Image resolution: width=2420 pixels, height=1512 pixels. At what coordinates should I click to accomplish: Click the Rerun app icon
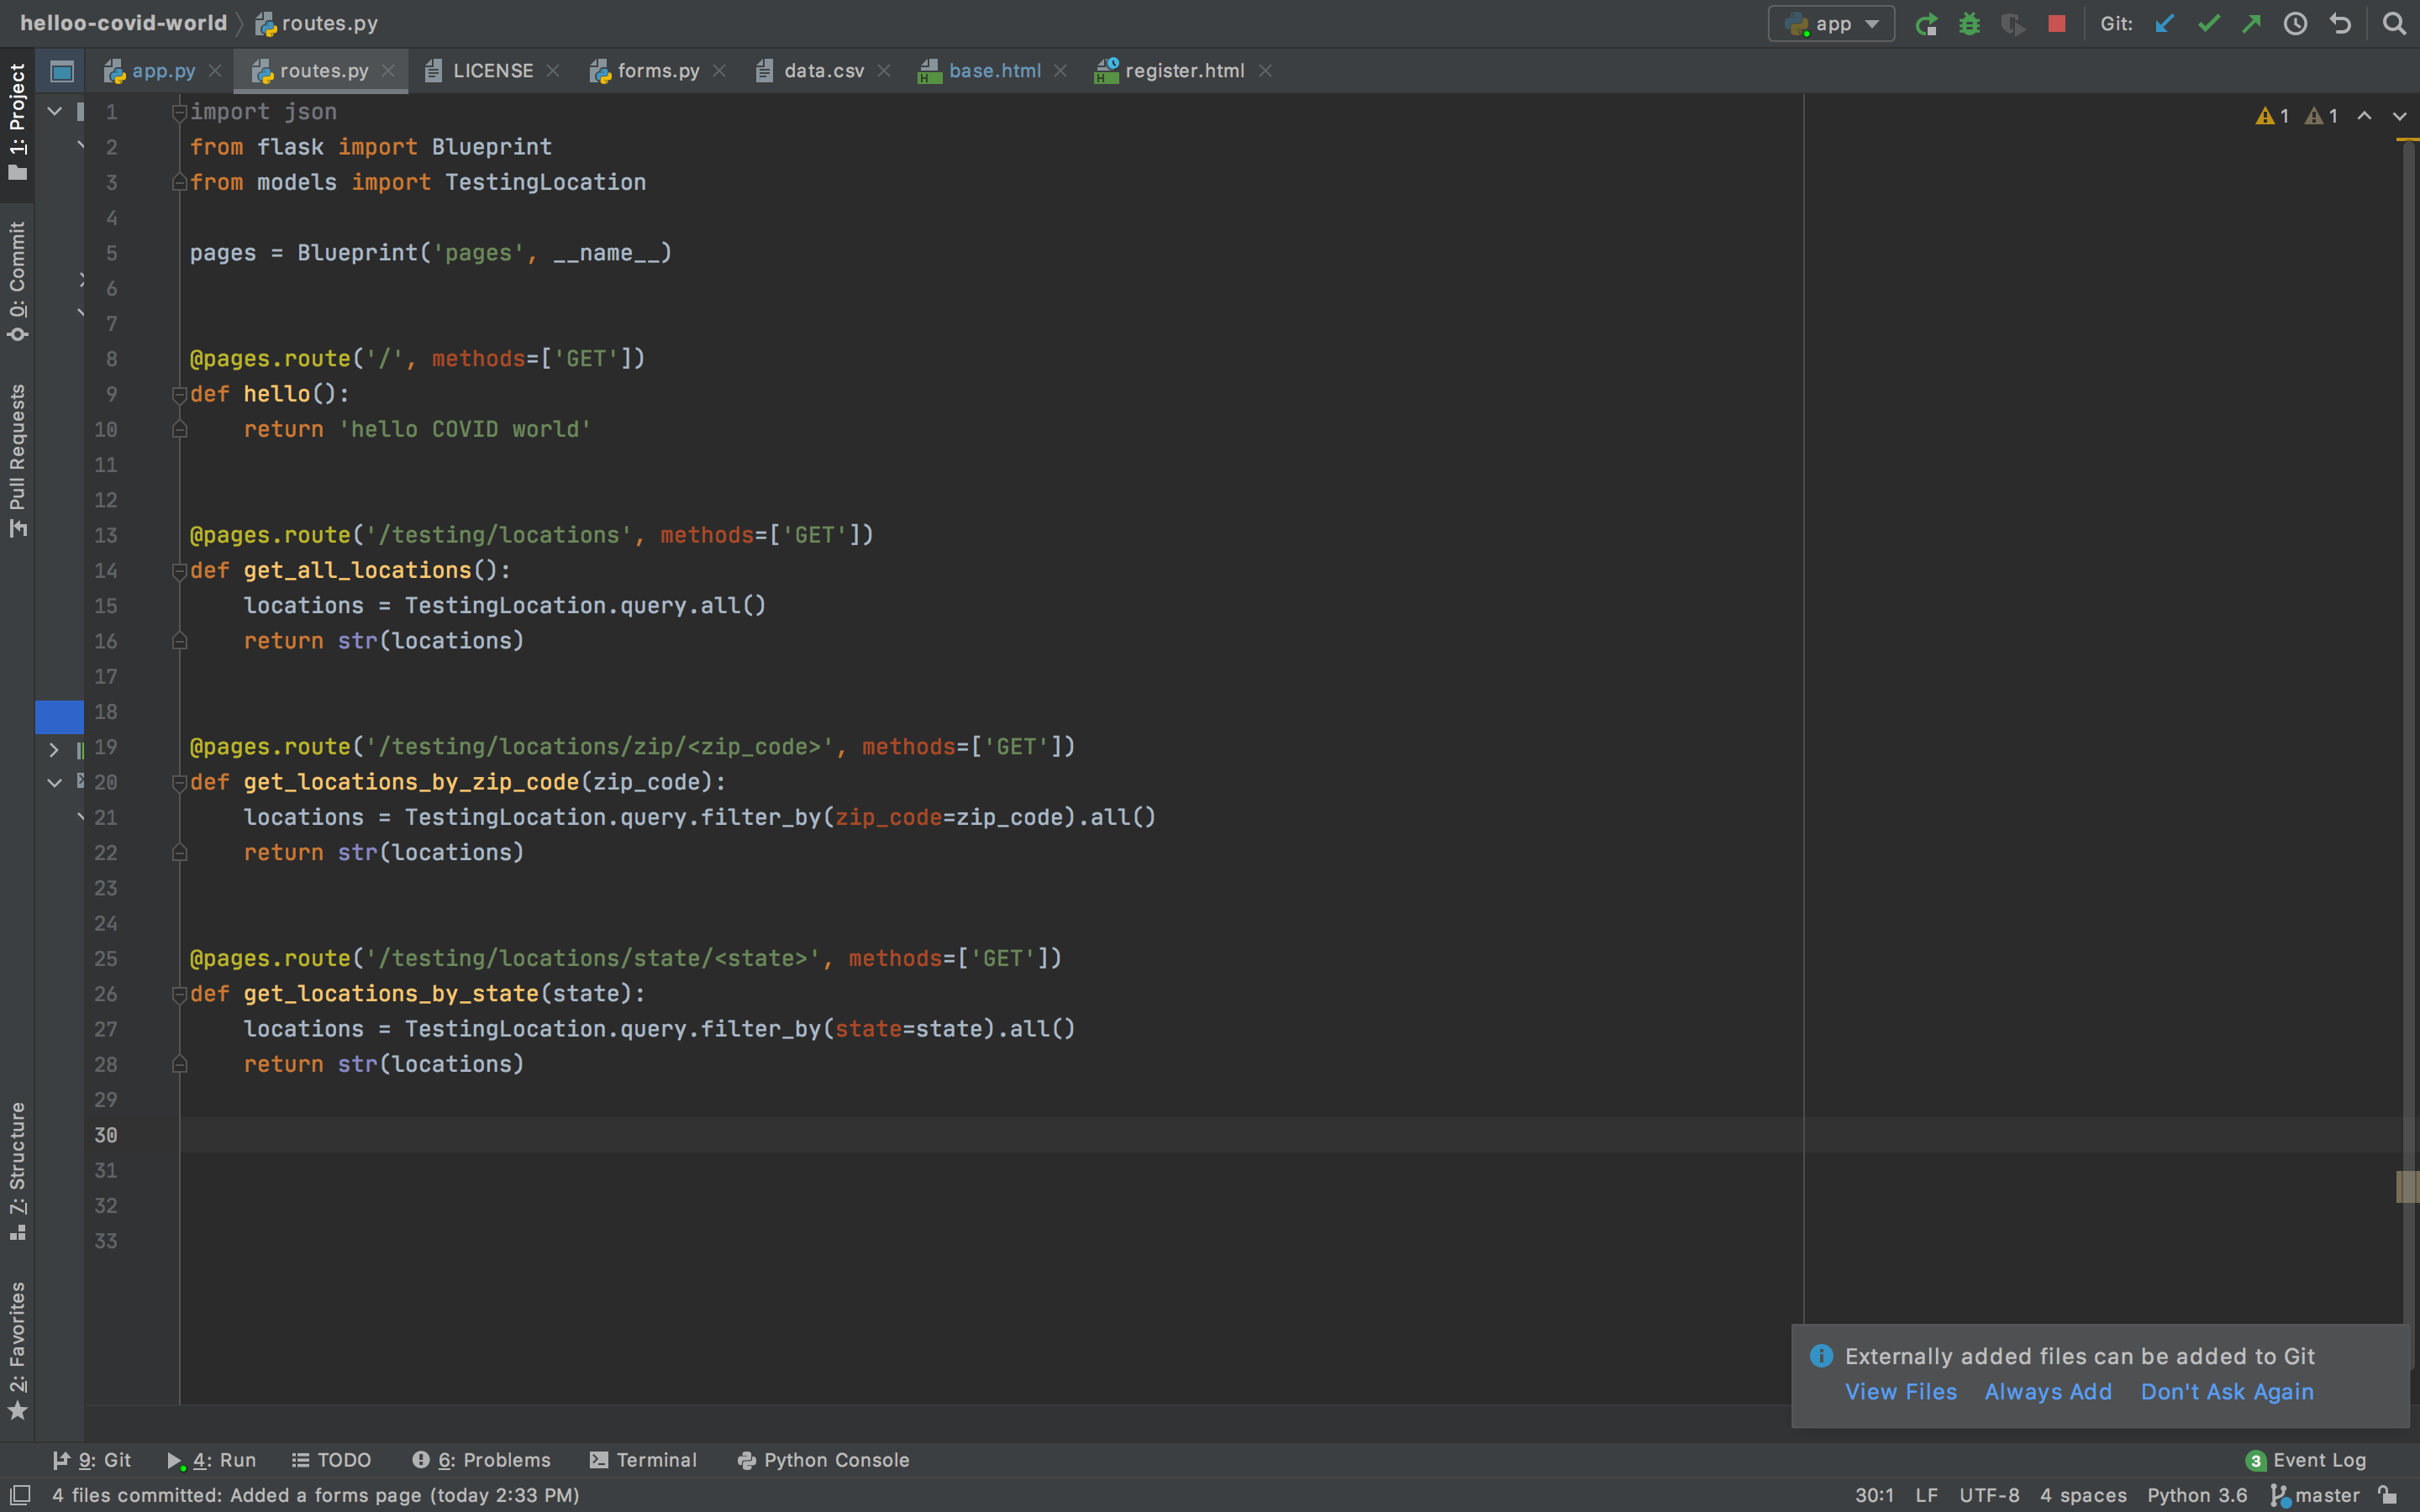pyautogui.click(x=1926, y=24)
